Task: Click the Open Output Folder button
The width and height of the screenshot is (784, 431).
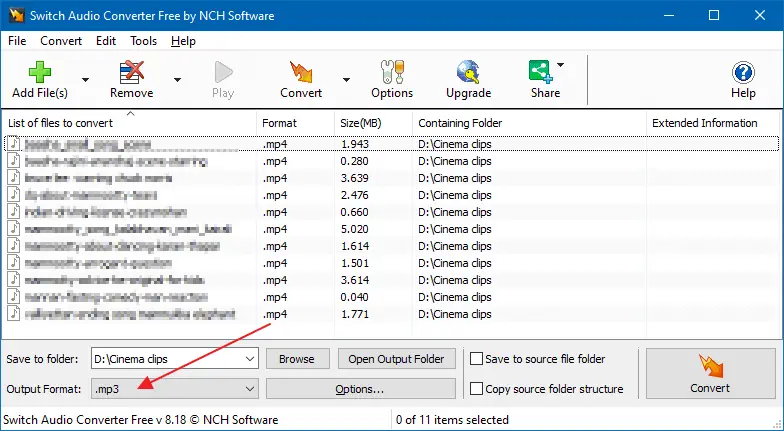Action: [x=396, y=359]
